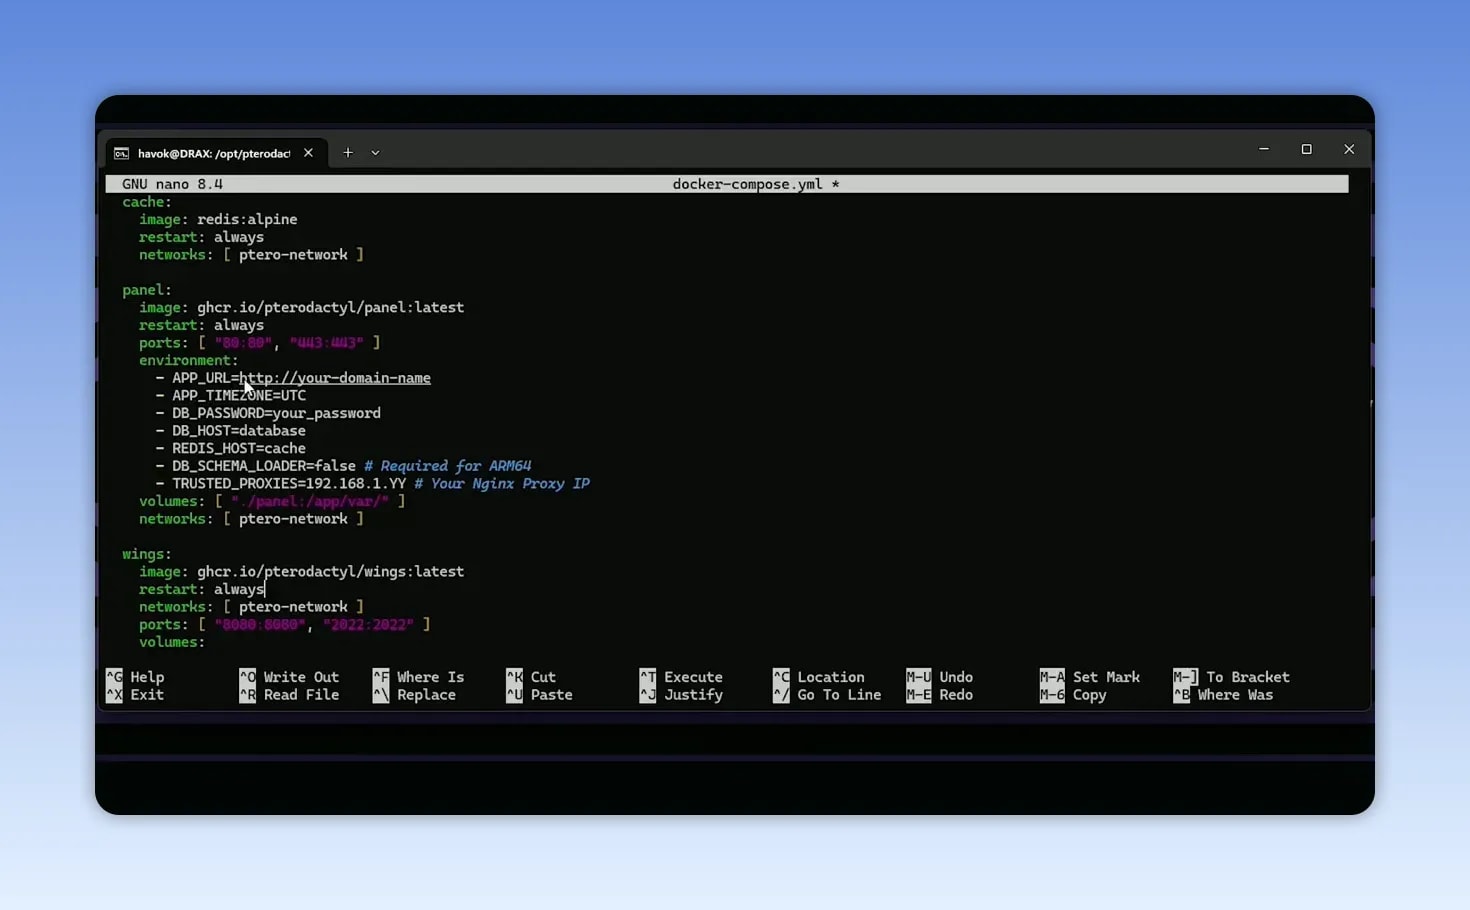The width and height of the screenshot is (1470, 910).
Task: Click the ^X Exit shortcut
Action: [135, 695]
